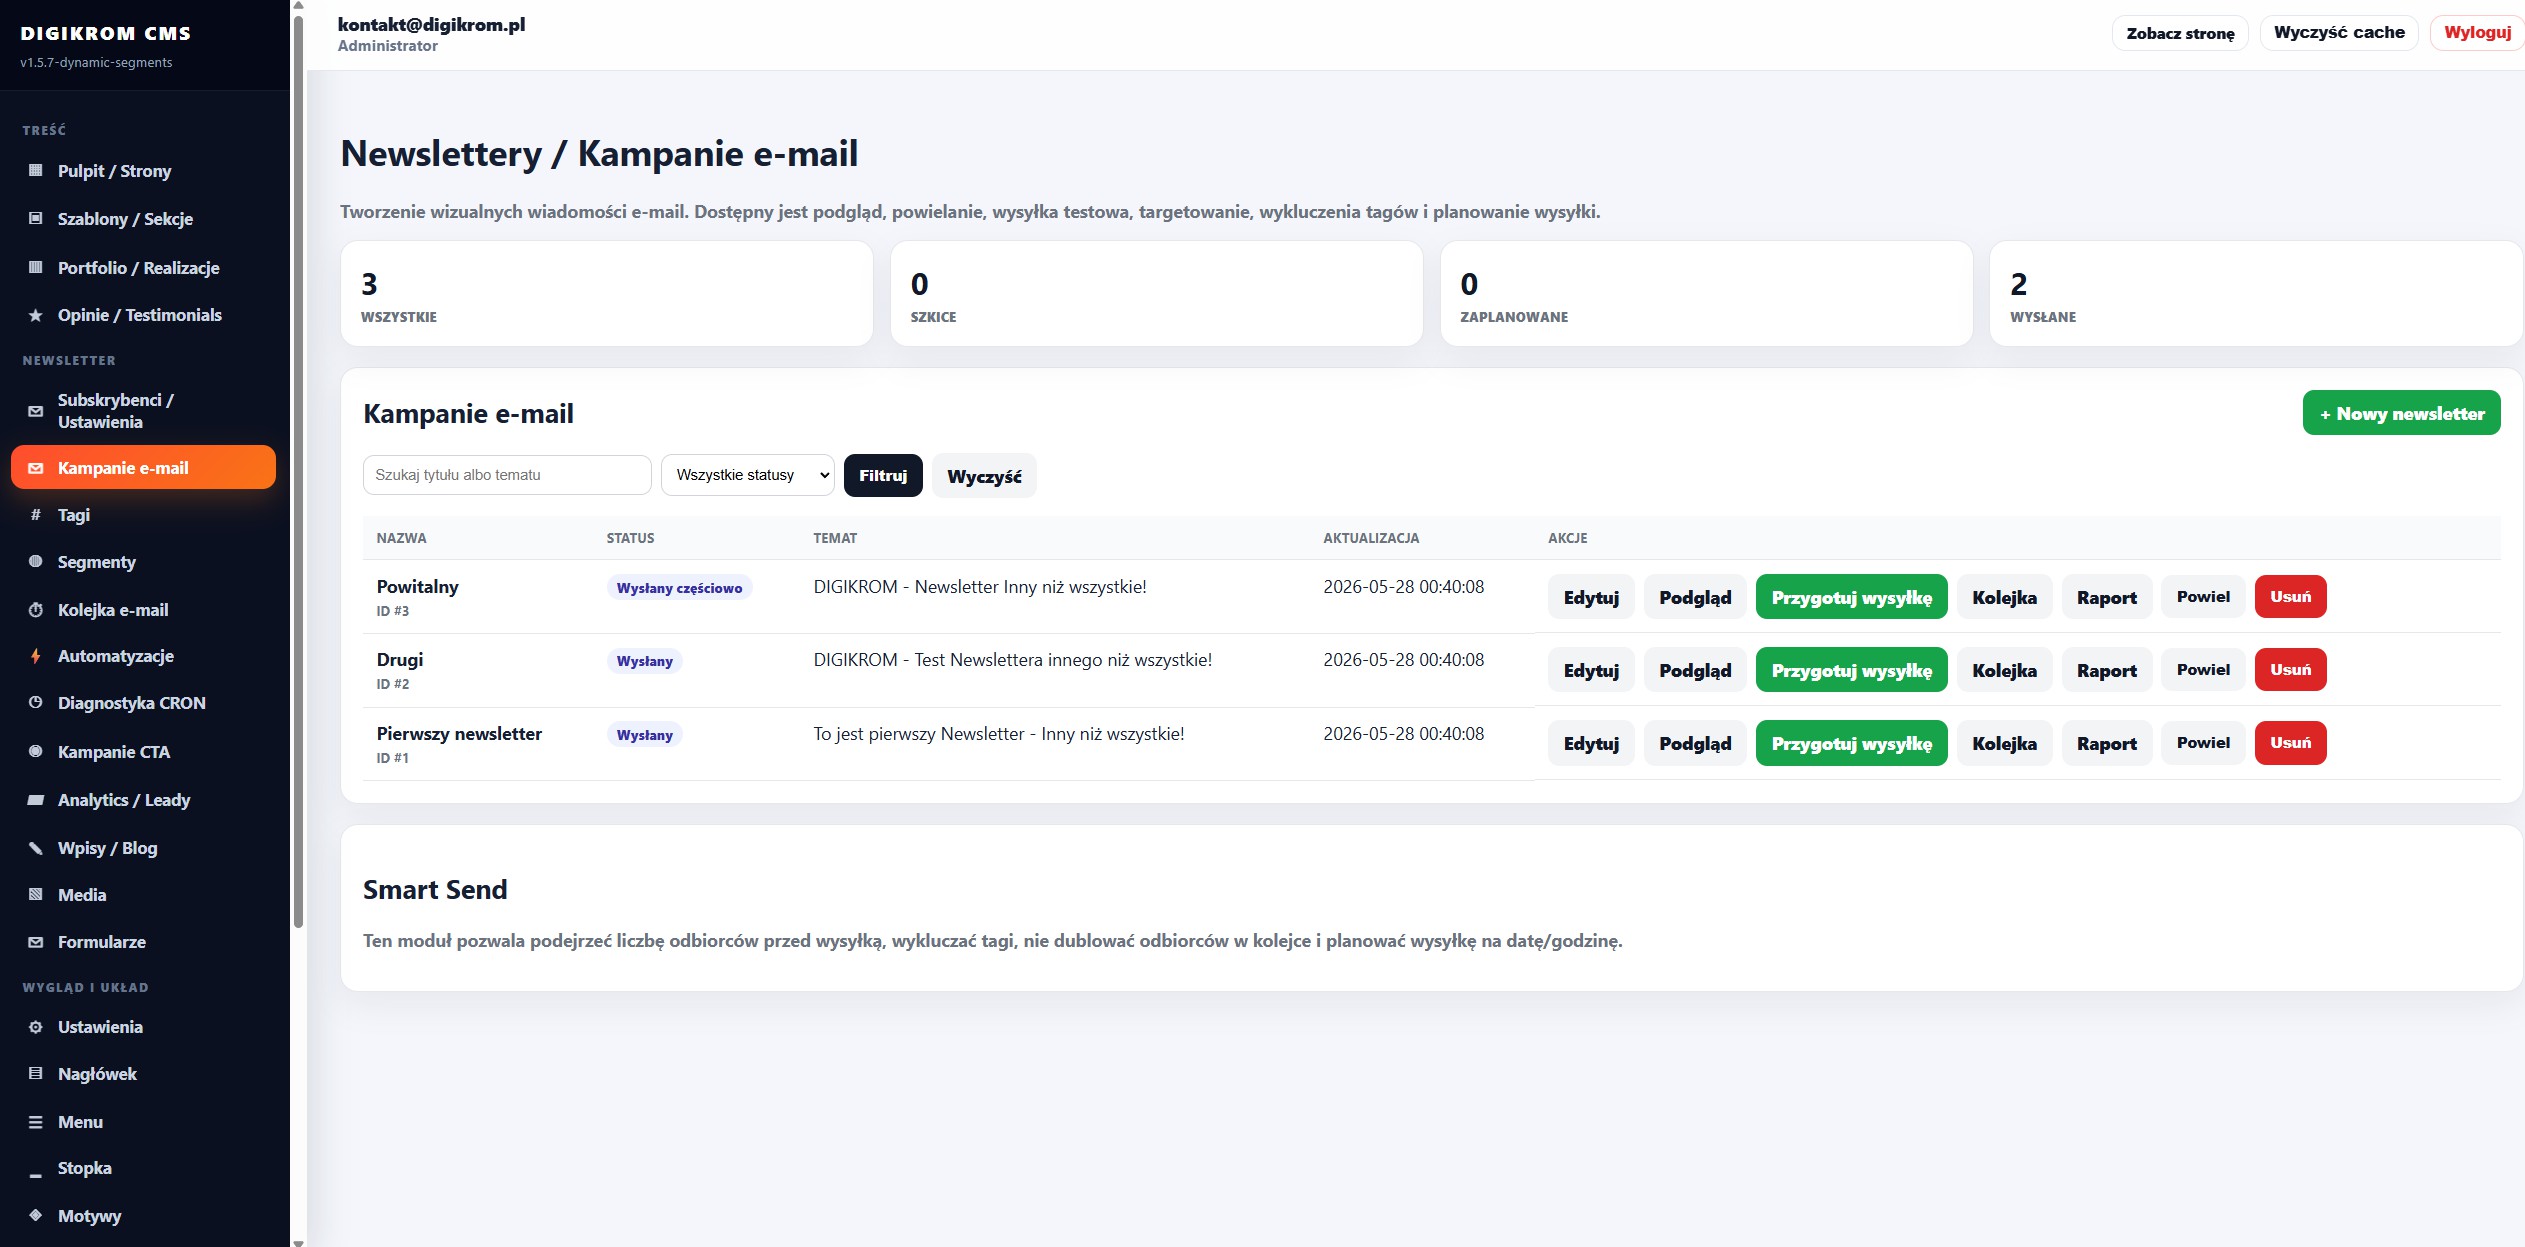
Task: Click the Wyczyść filter button
Action: [984, 476]
